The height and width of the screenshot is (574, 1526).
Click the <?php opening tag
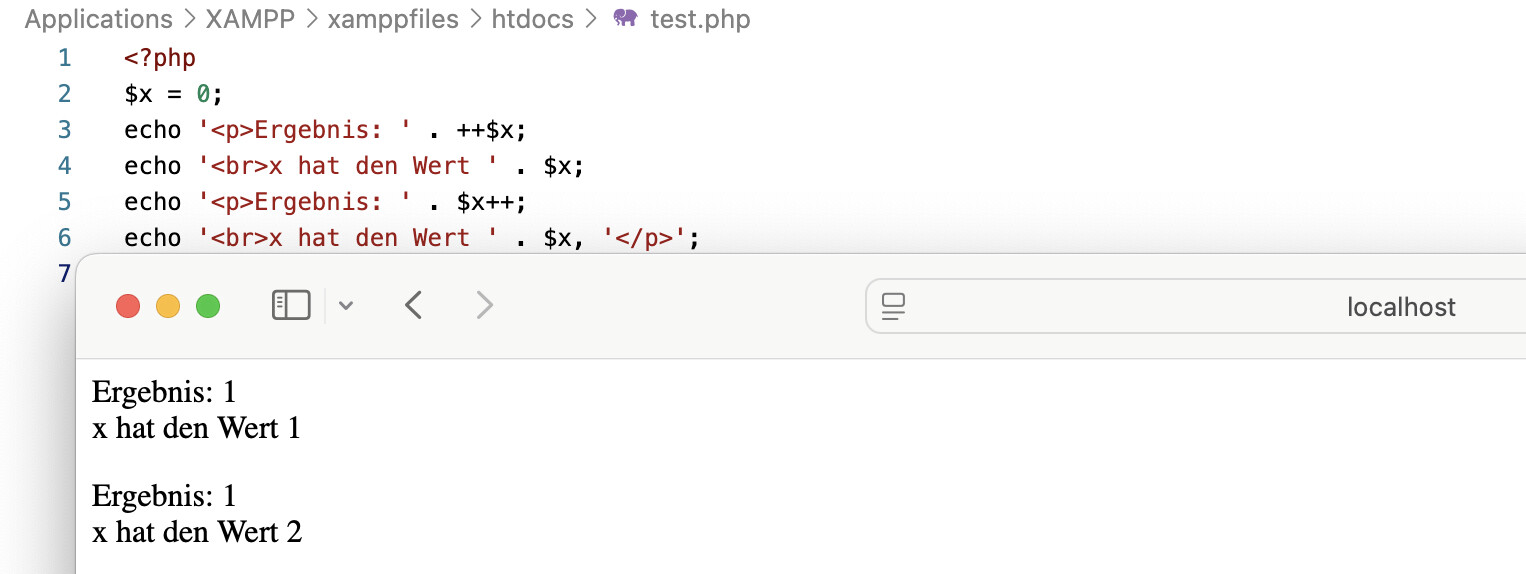[x=160, y=58]
